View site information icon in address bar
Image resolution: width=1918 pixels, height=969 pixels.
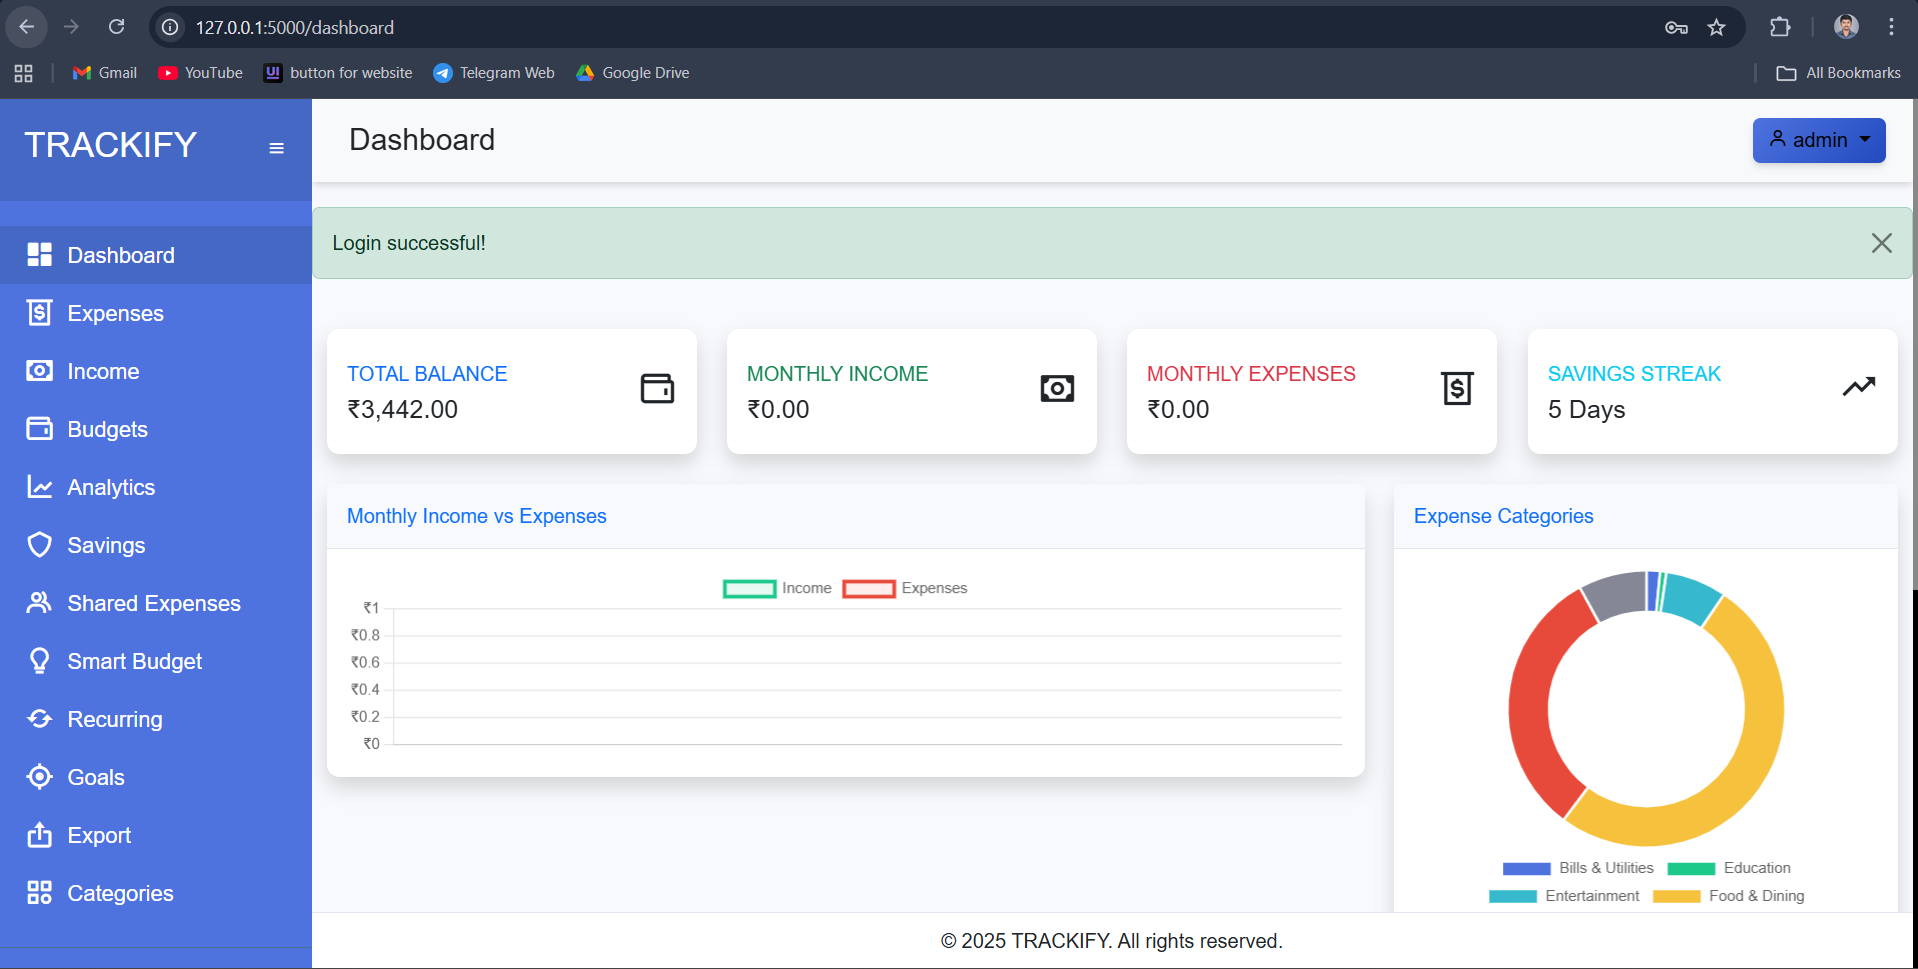pyautogui.click(x=171, y=27)
